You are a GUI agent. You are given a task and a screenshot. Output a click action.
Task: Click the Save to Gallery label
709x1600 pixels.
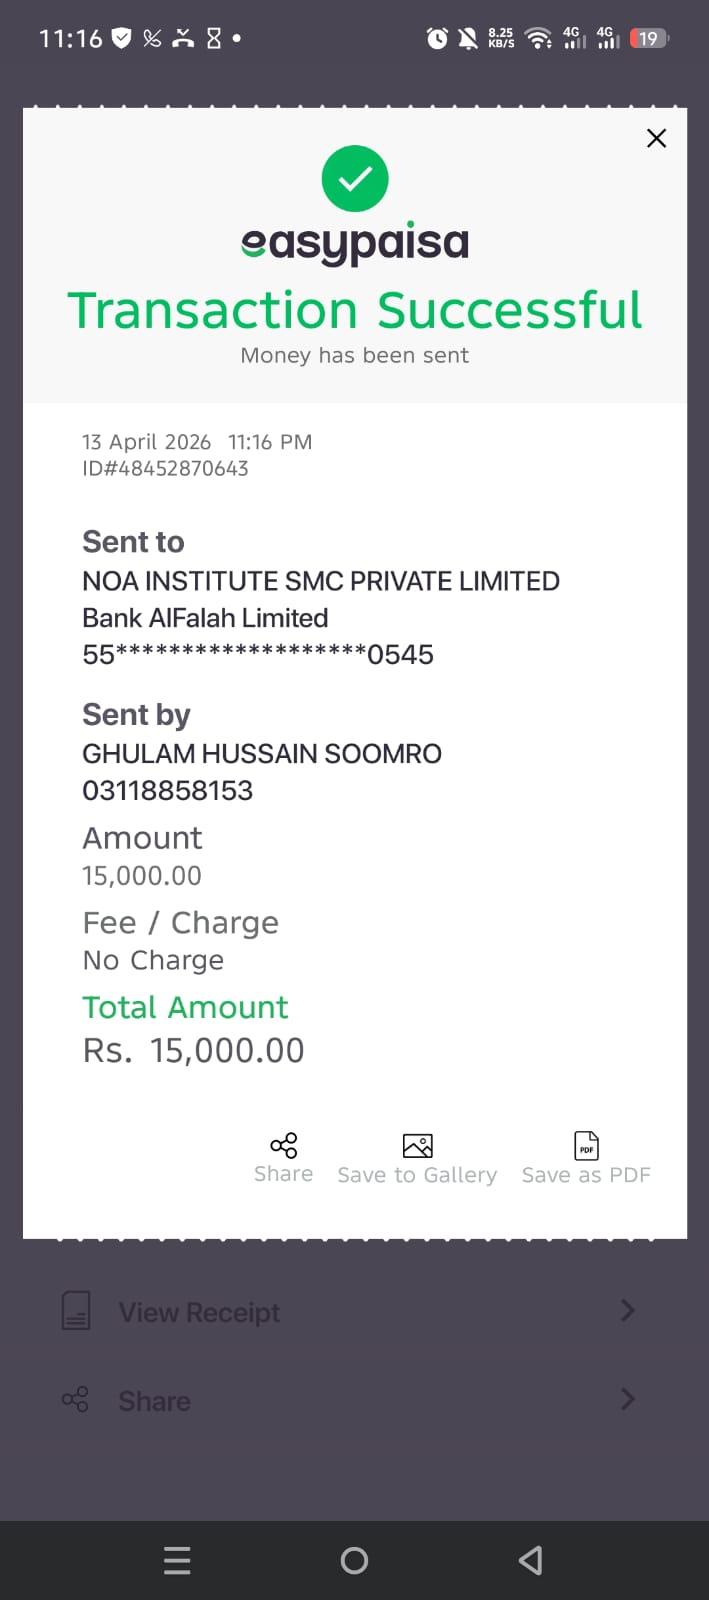coord(417,1175)
